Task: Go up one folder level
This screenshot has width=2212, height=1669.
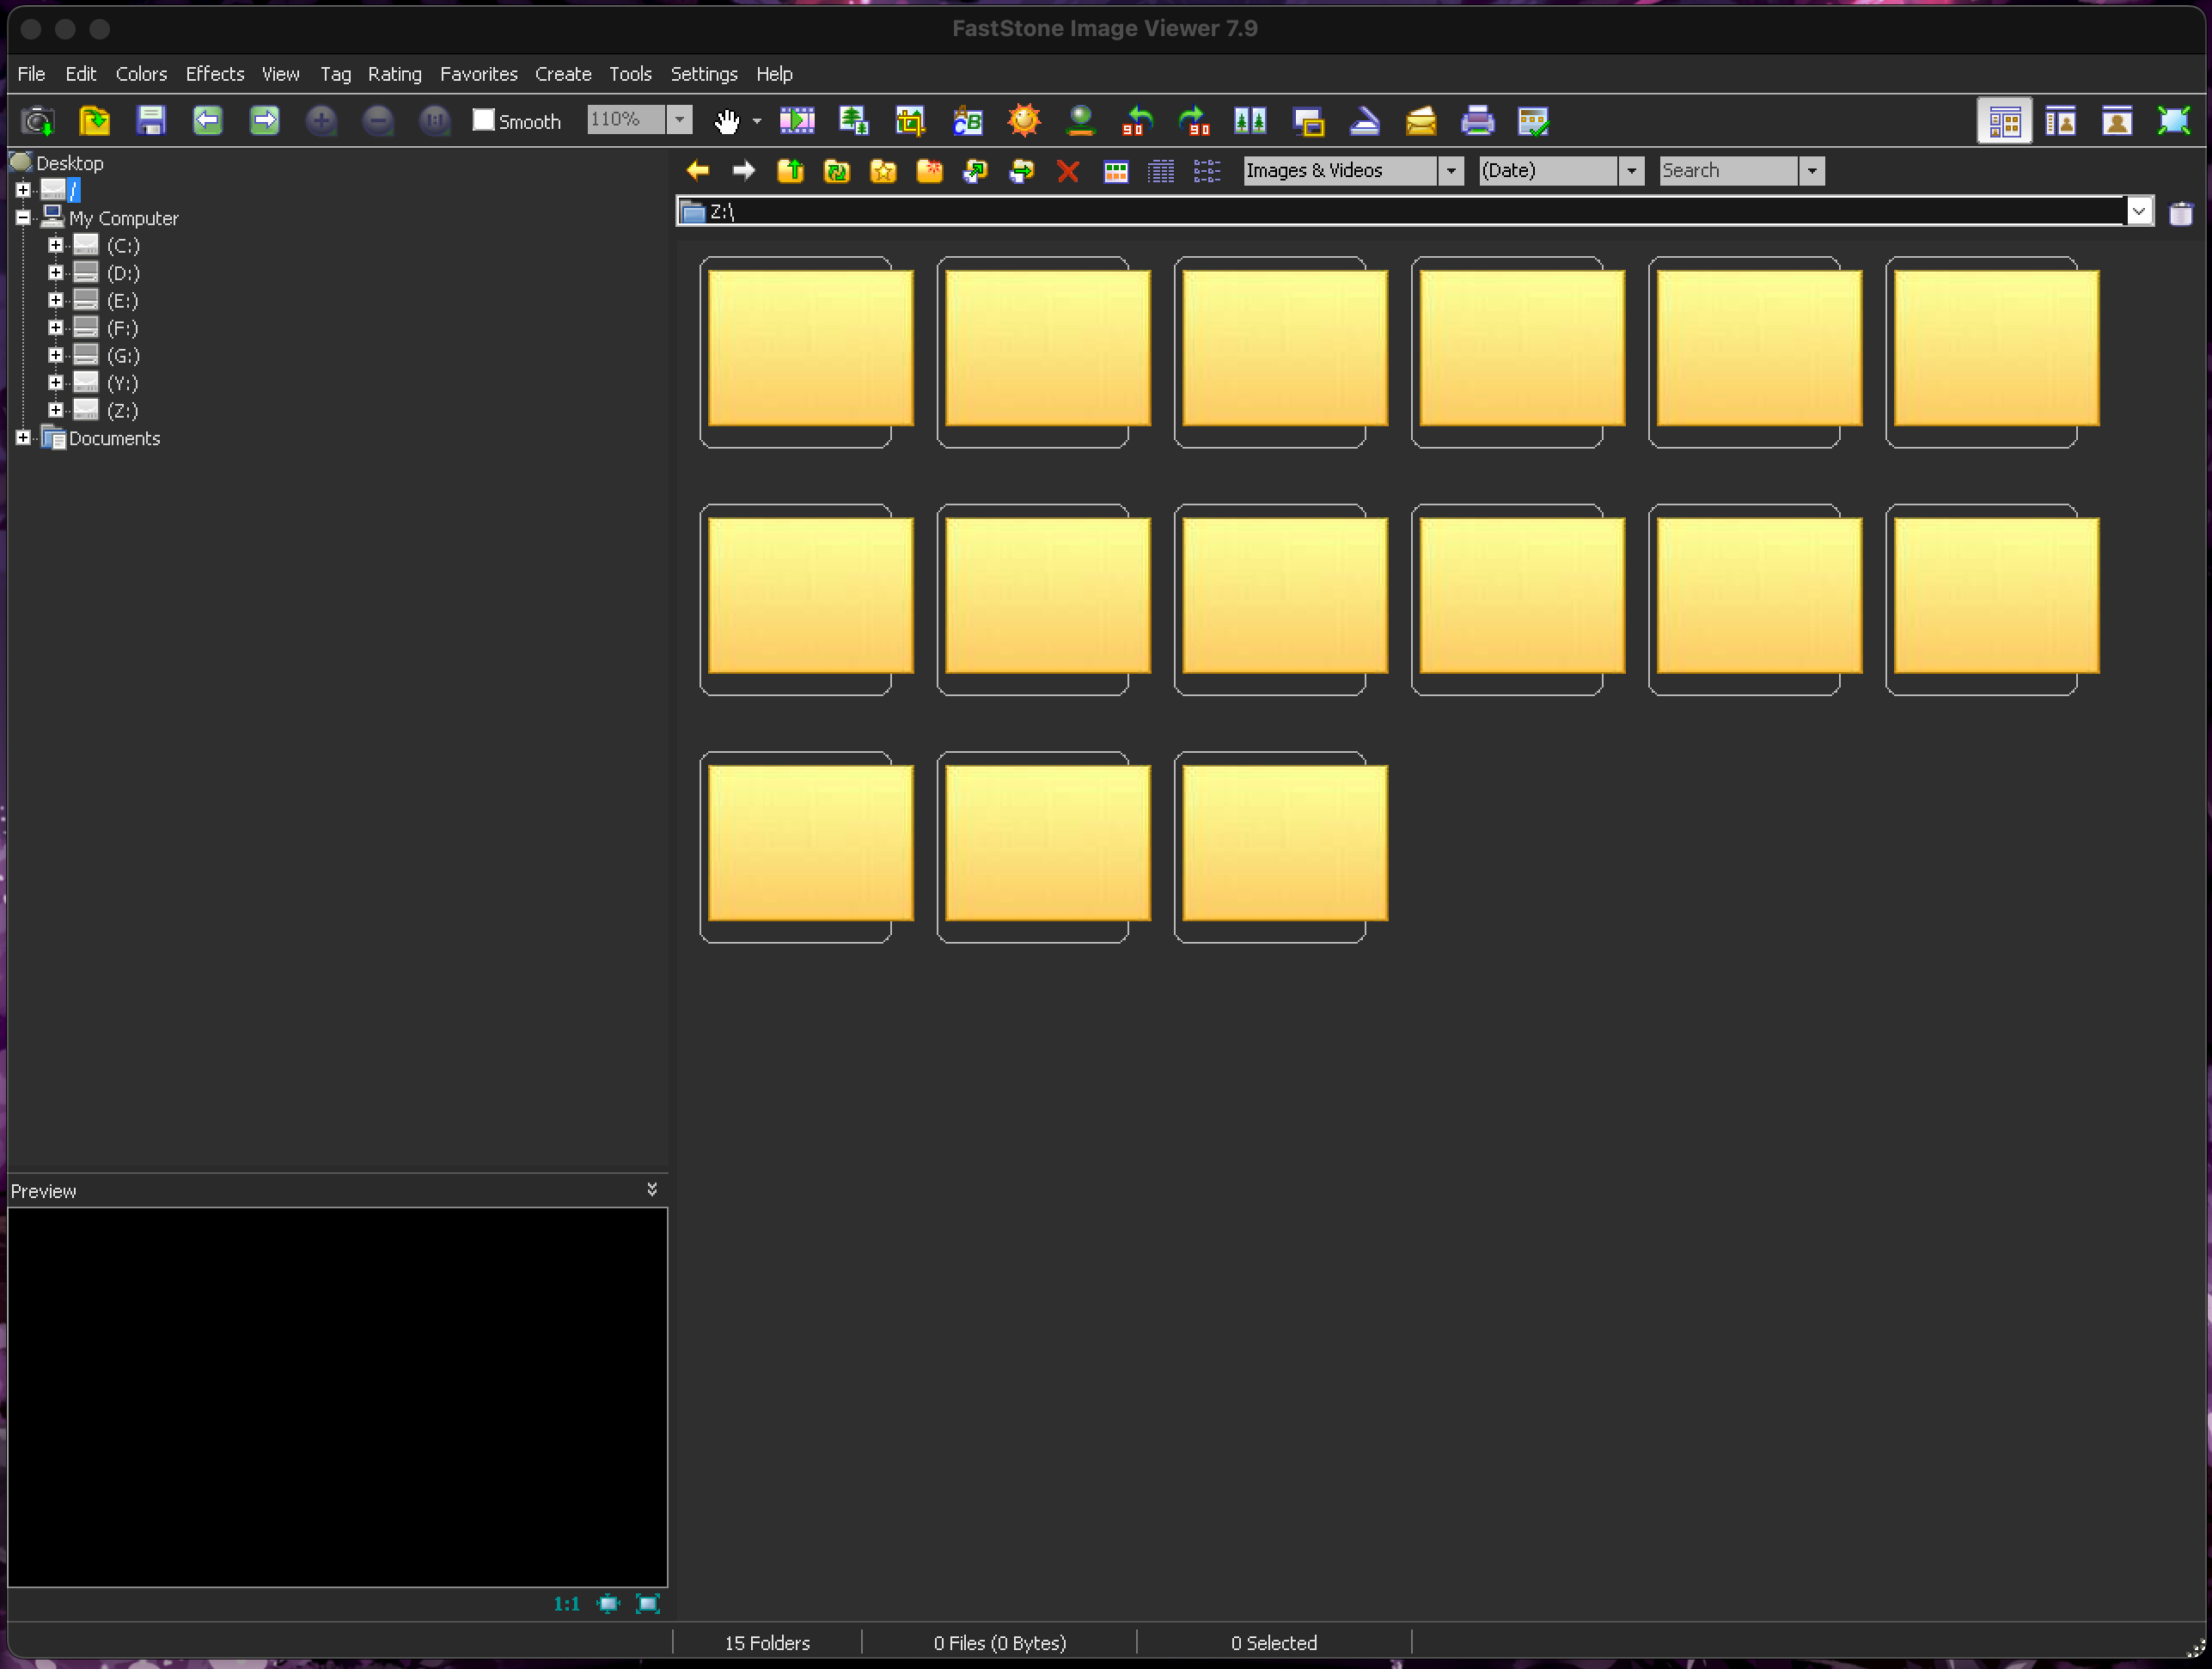Action: (790, 171)
